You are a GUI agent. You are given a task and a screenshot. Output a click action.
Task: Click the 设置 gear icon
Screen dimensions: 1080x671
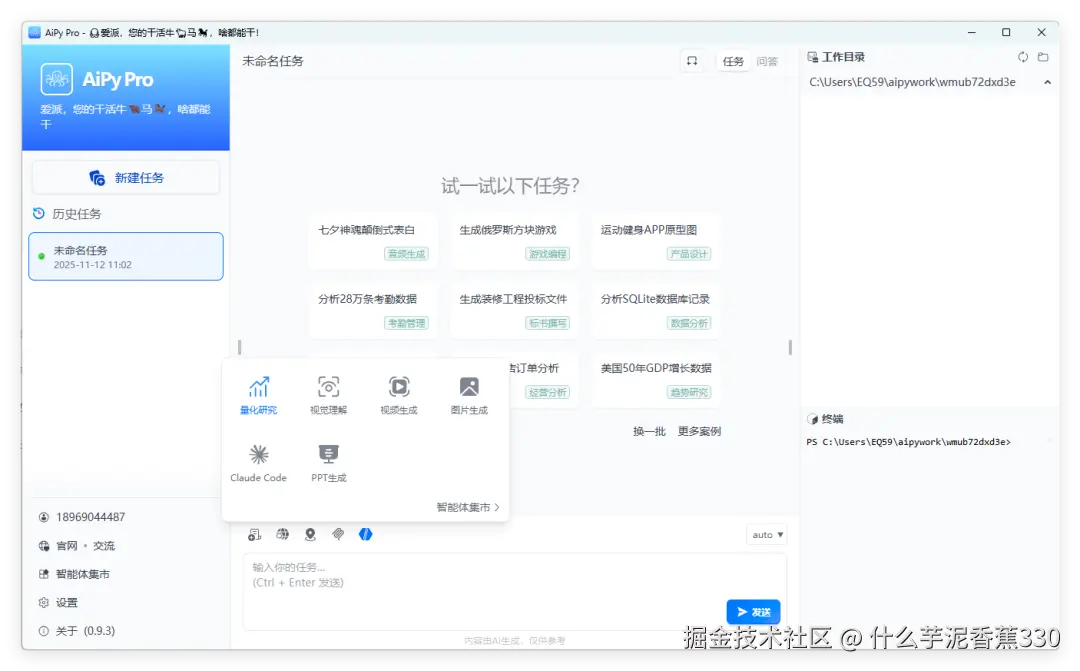(x=44, y=603)
